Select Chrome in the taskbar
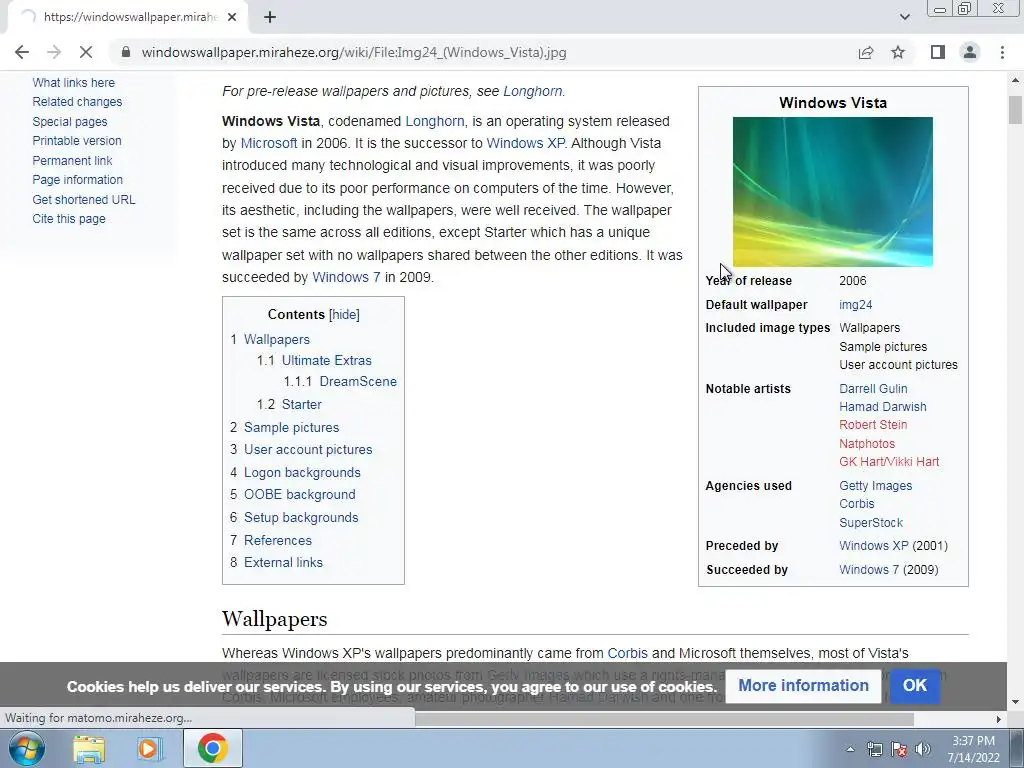Image resolution: width=1024 pixels, height=768 pixels. point(212,748)
